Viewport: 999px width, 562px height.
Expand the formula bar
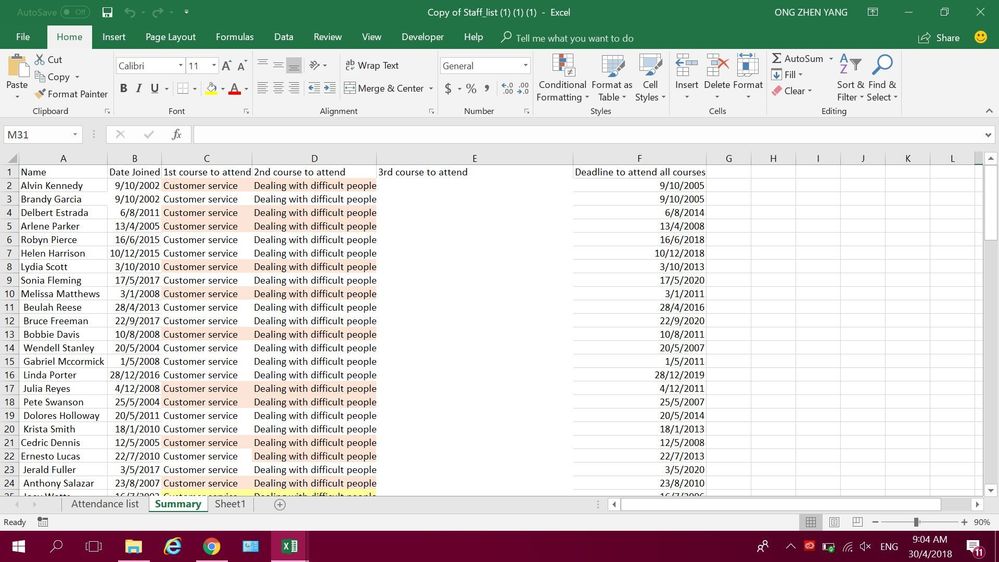(x=988, y=134)
